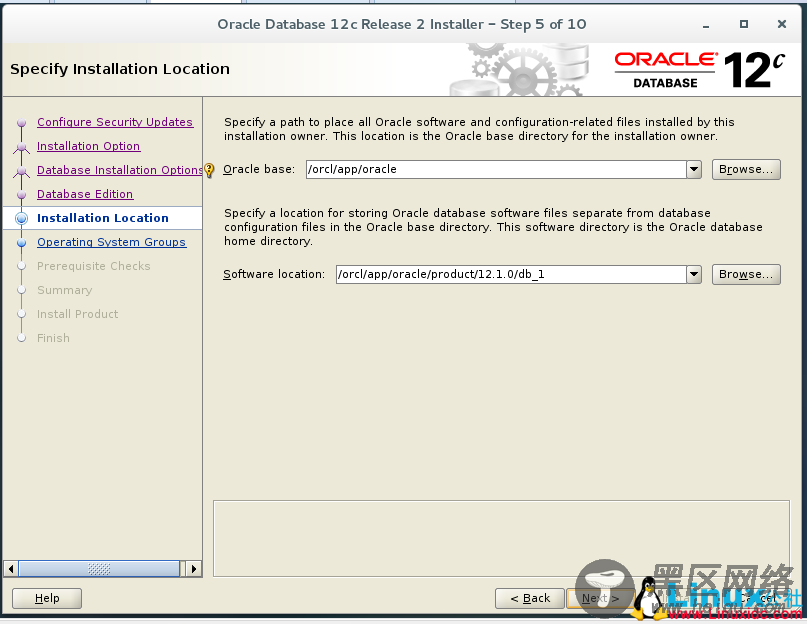Expand the Oracle base dropdown arrow

(694, 169)
